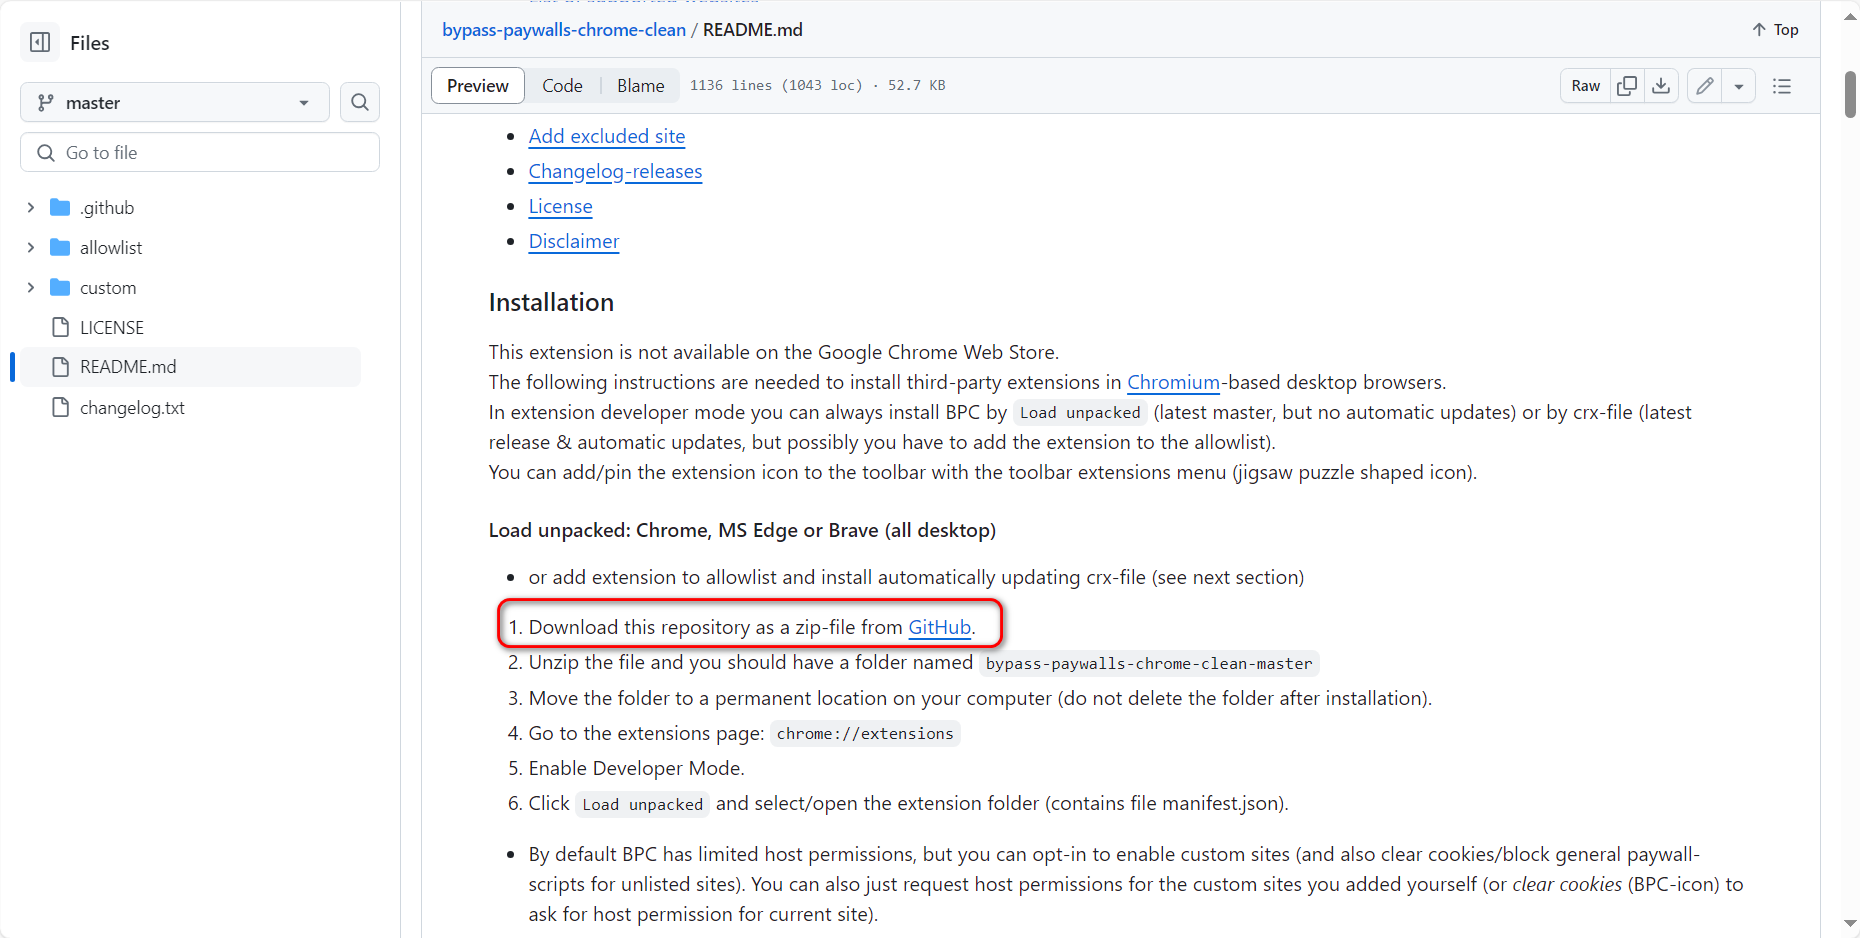Click the changelog.txt file icon

click(60, 407)
